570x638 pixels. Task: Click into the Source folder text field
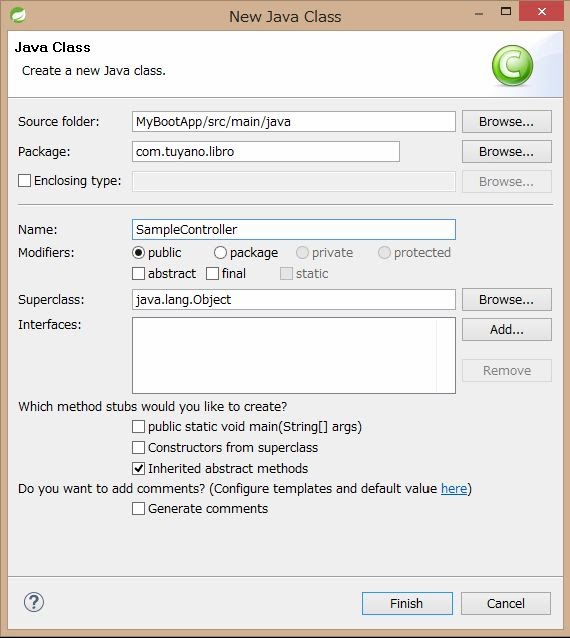click(x=294, y=121)
